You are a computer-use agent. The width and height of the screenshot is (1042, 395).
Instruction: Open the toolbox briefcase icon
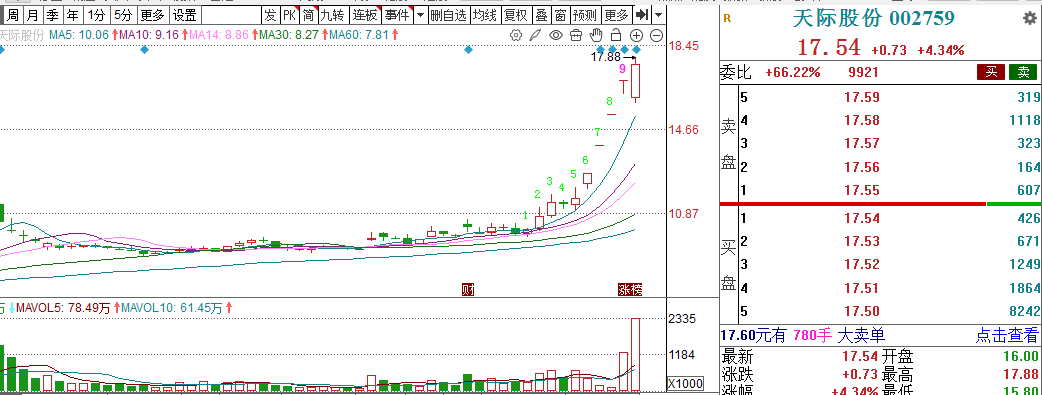click(576, 35)
